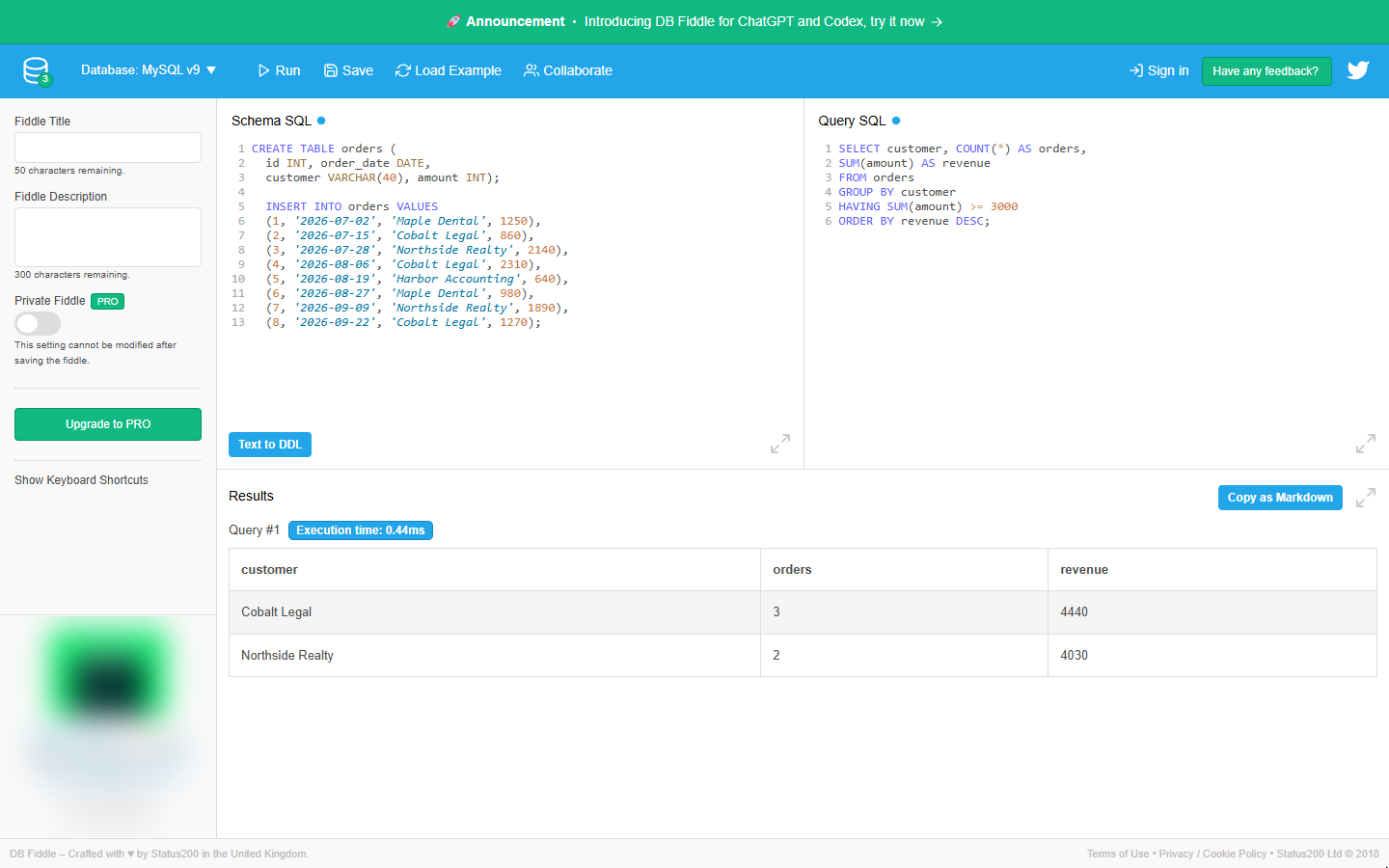Copy results with Copy as Markdown button

click(1280, 498)
